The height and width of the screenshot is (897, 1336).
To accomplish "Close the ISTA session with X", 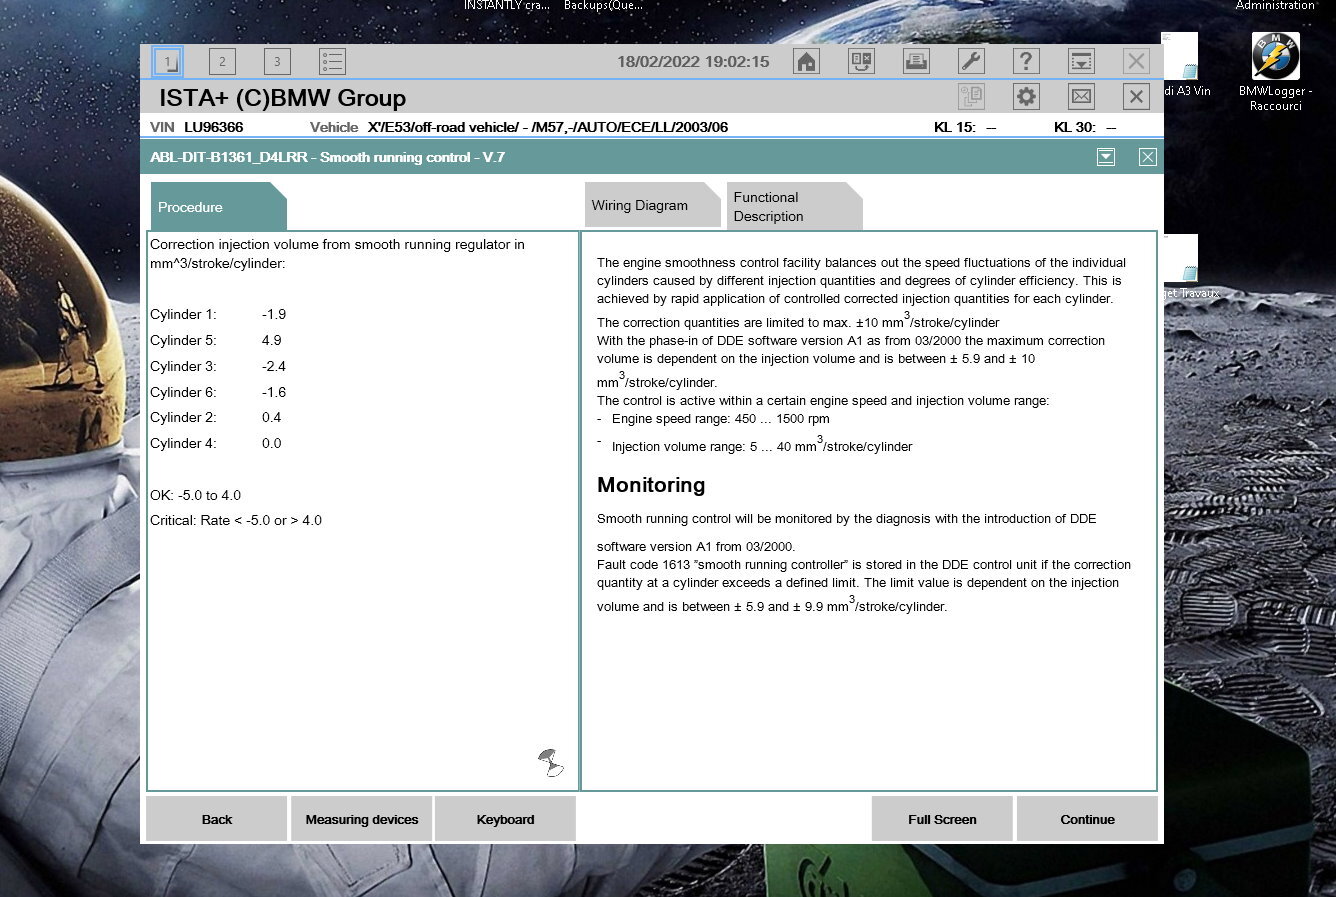I will pos(1136,97).
